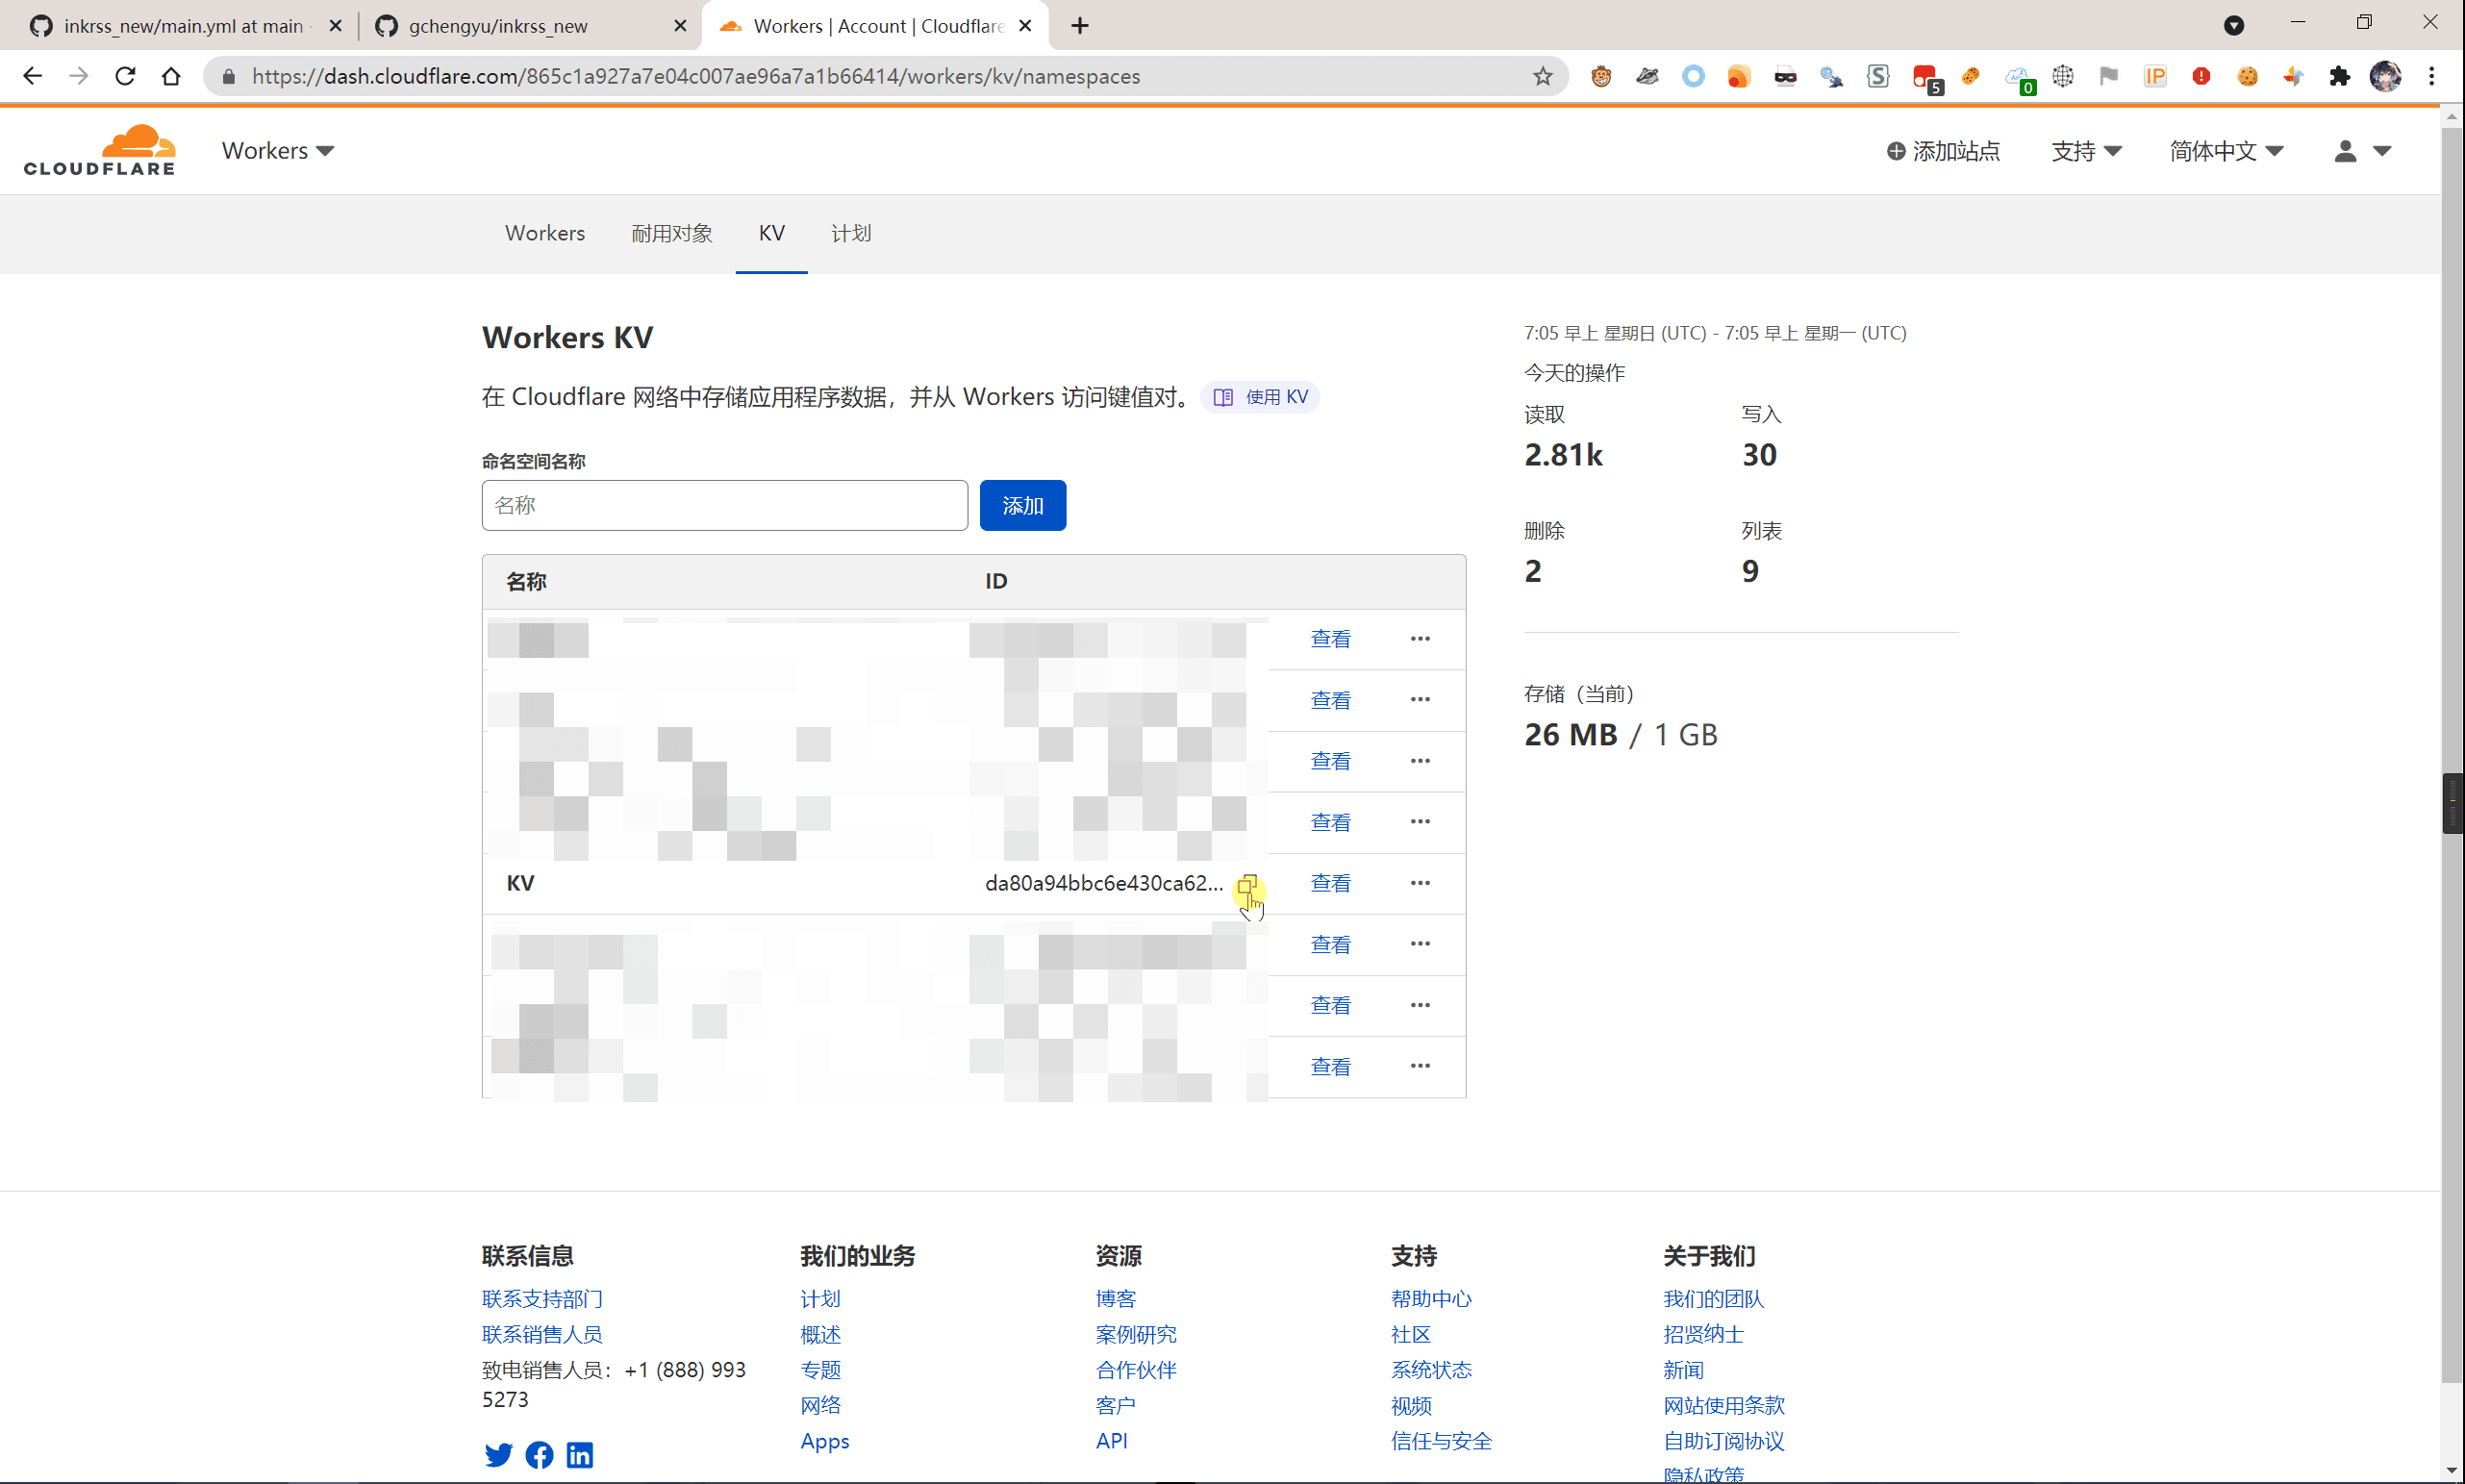
Task: Open the 简体中文 language dropdown
Action: point(2226,151)
